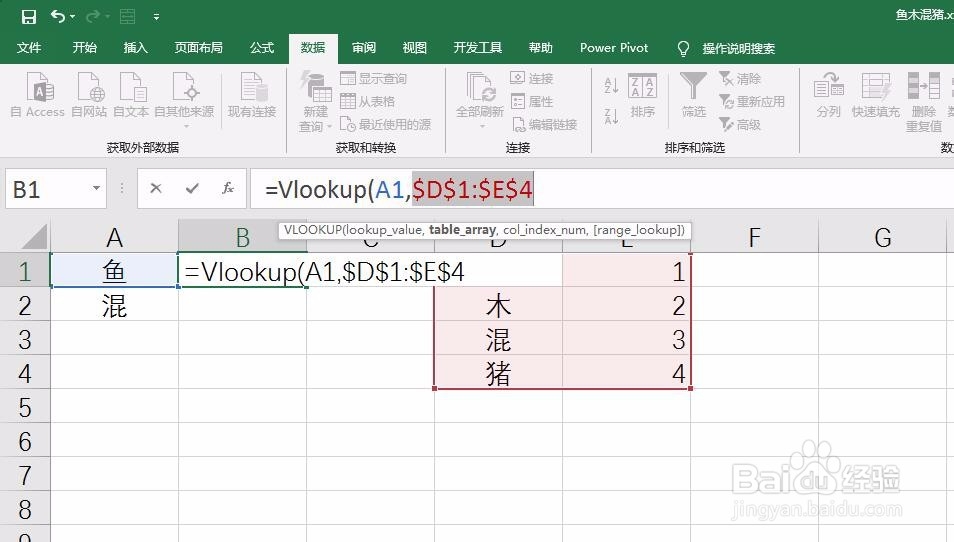Click the Save icon in quick access toolbar
Viewport: 954px width, 542px height.
(x=29, y=16)
